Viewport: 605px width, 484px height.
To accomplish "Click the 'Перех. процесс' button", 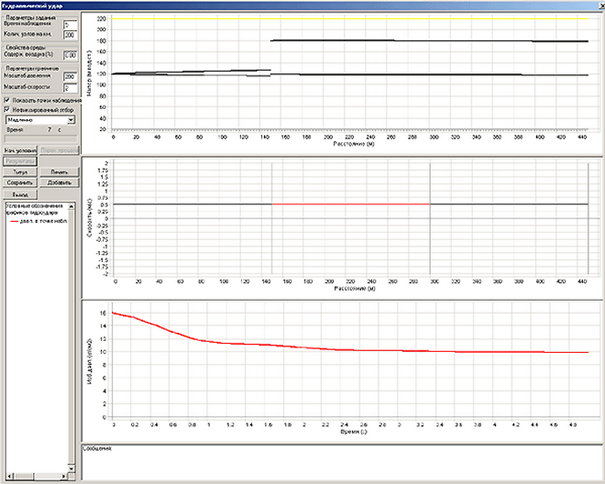I will [59, 149].
